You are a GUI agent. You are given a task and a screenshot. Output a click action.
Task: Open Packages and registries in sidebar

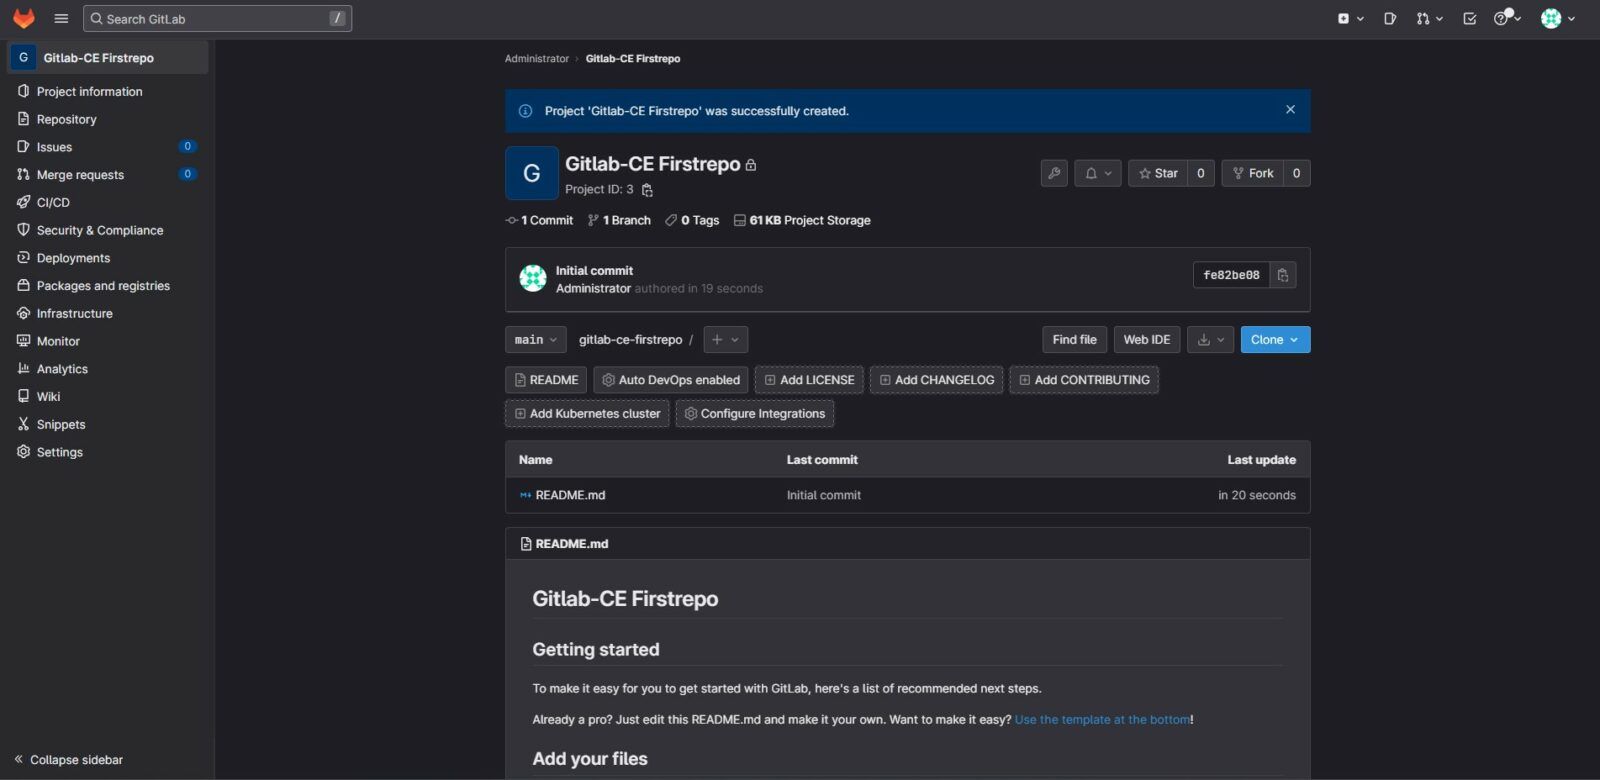click(108, 286)
